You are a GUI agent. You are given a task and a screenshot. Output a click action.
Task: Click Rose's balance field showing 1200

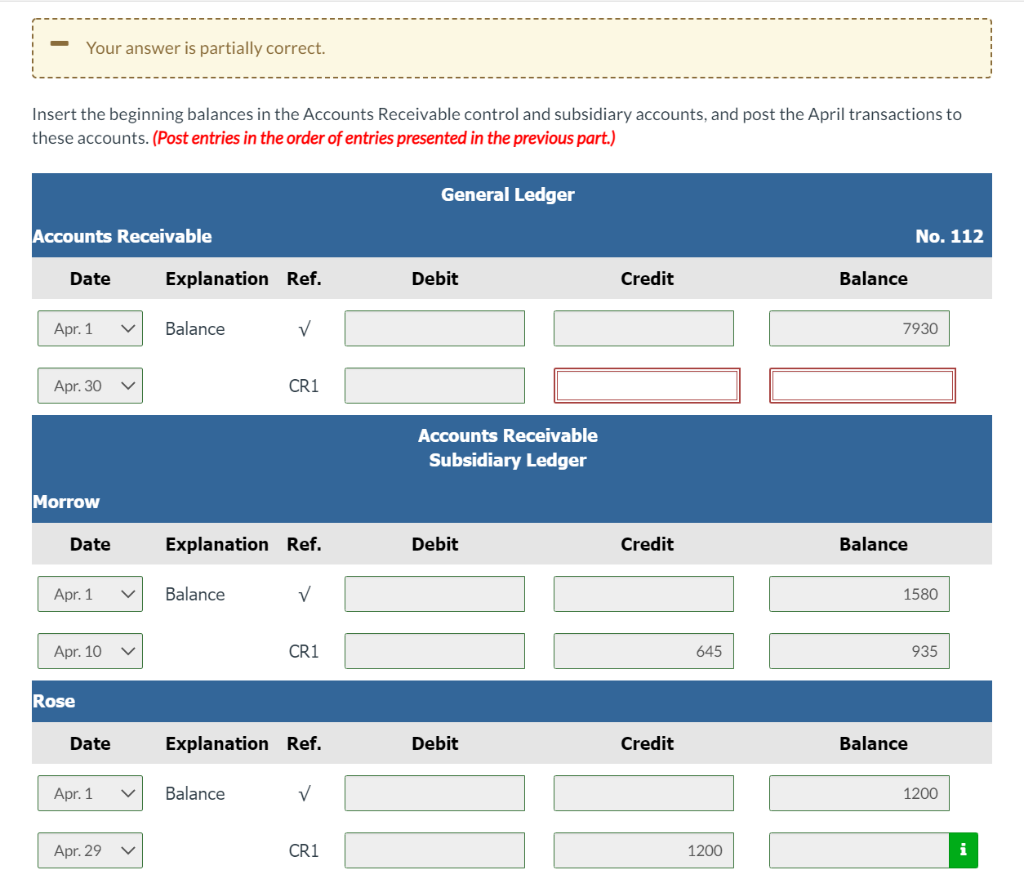(x=858, y=793)
